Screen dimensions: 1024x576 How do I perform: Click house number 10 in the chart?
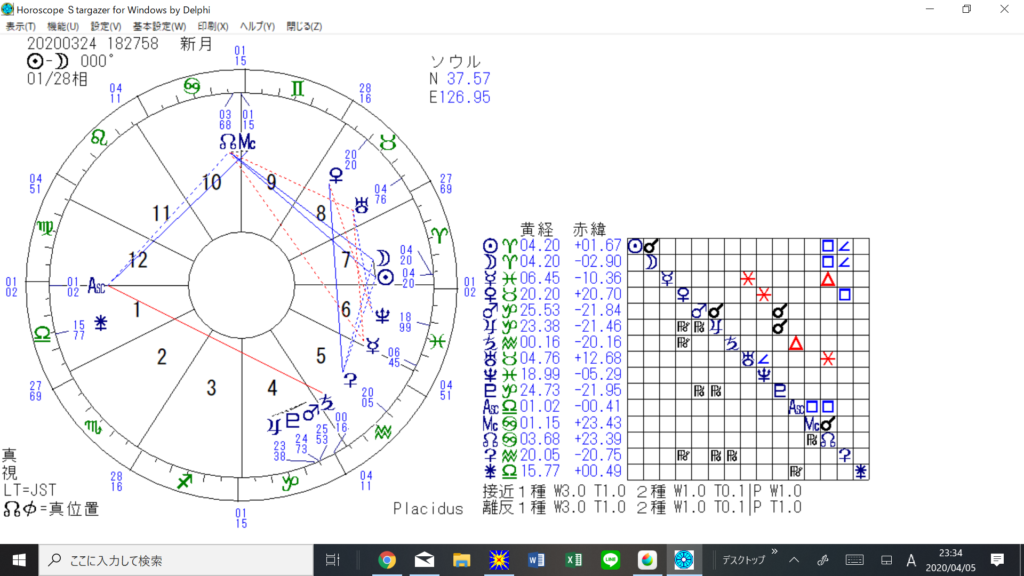212,182
